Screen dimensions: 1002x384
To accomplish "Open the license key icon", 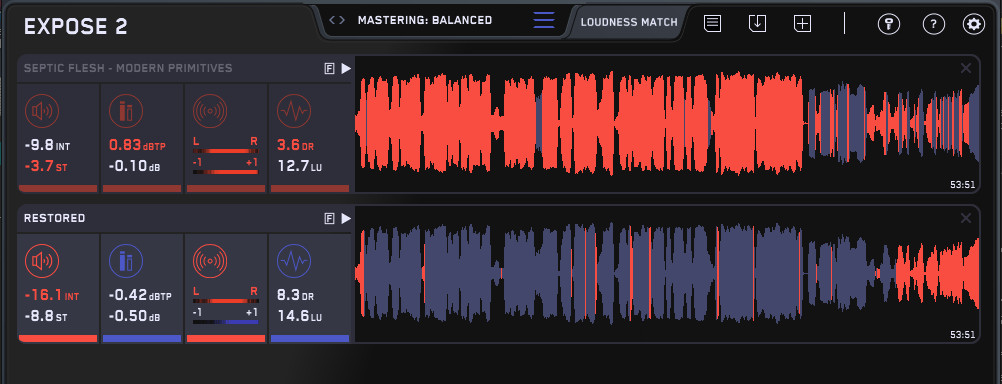I will [888, 24].
